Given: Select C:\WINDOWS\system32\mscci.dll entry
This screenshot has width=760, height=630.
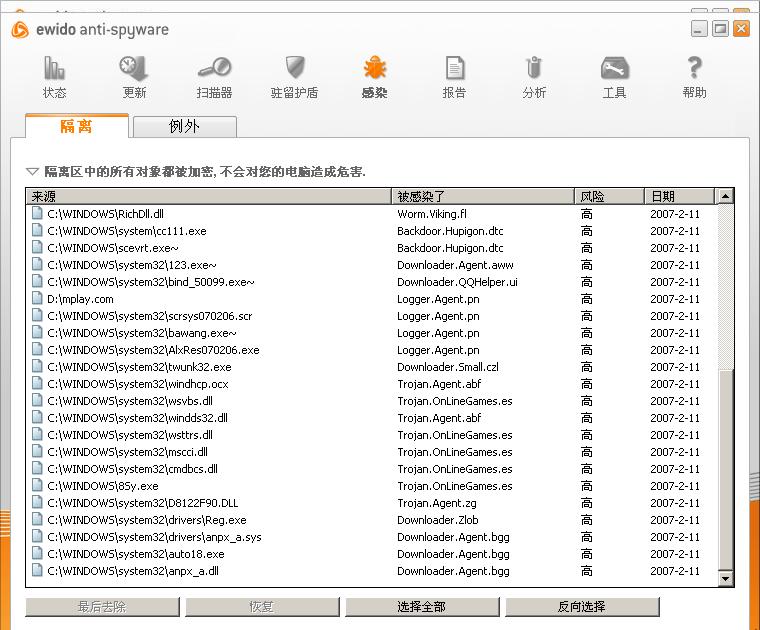Looking at the screenshot, I should coord(127,452).
